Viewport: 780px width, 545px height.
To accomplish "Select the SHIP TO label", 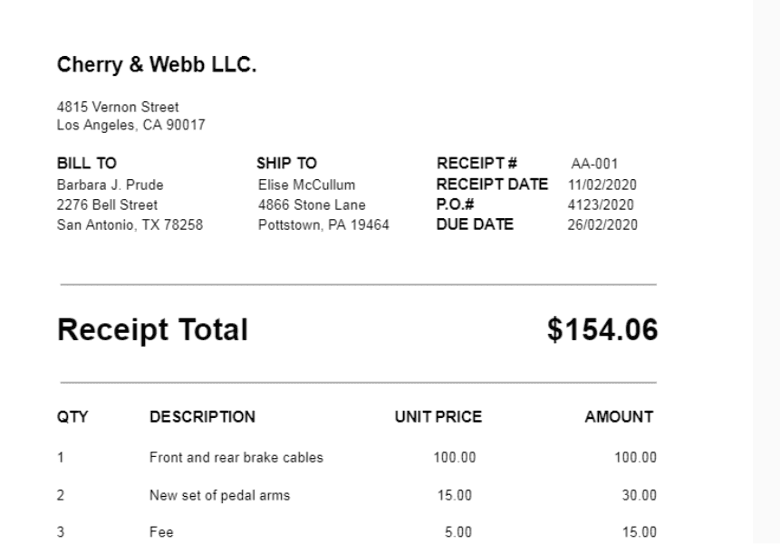I will click(287, 163).
